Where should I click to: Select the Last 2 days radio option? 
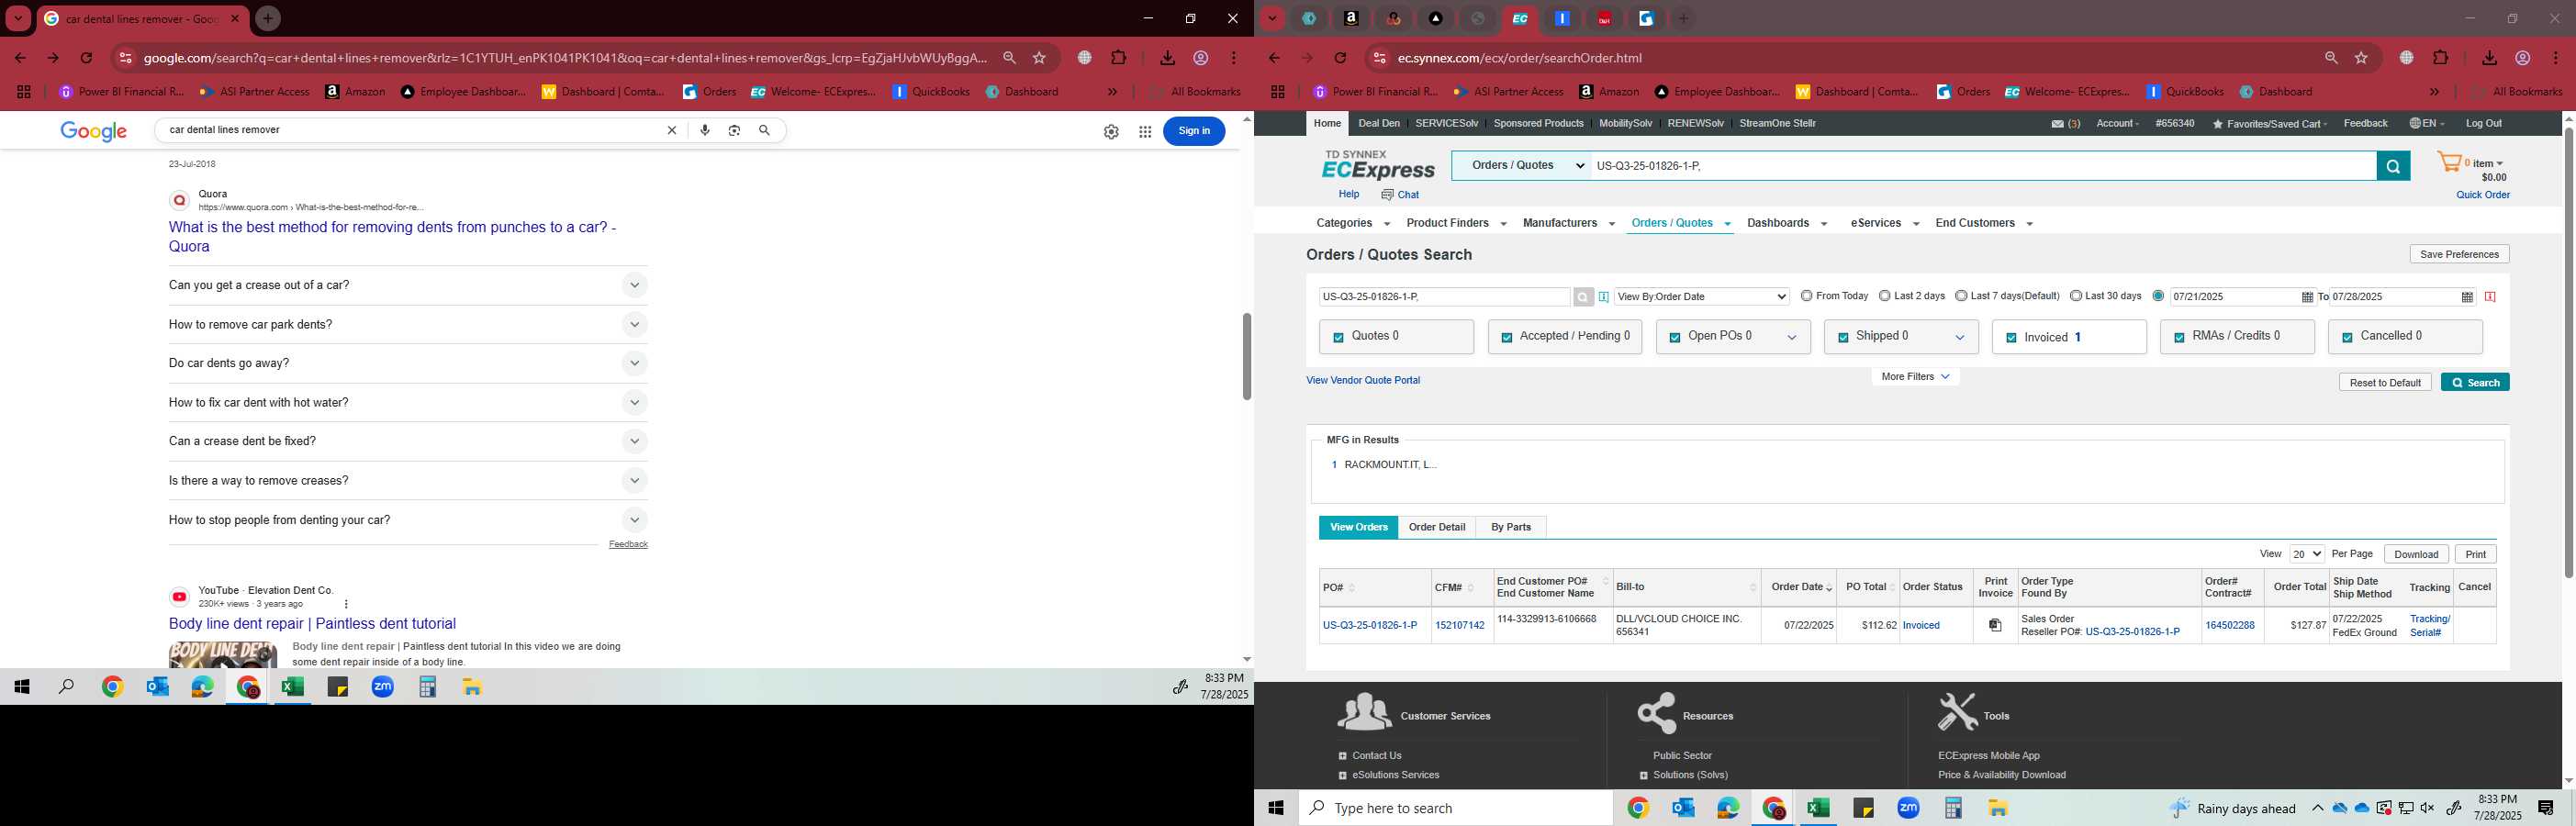(x=1884, y=296)
